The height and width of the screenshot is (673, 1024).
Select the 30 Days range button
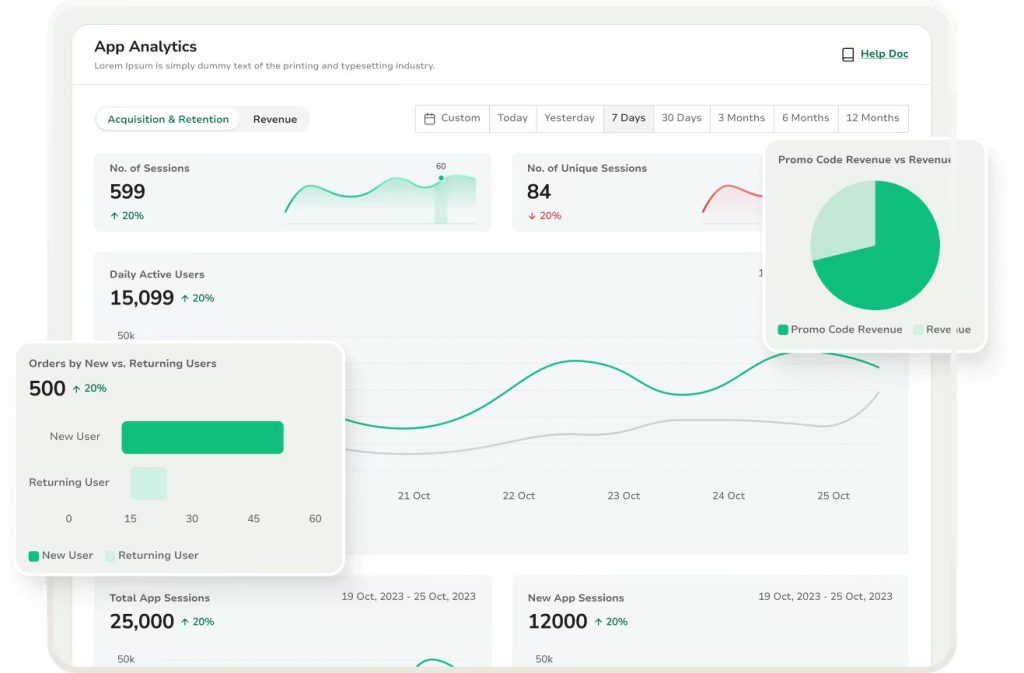click(x=681, y=118)
